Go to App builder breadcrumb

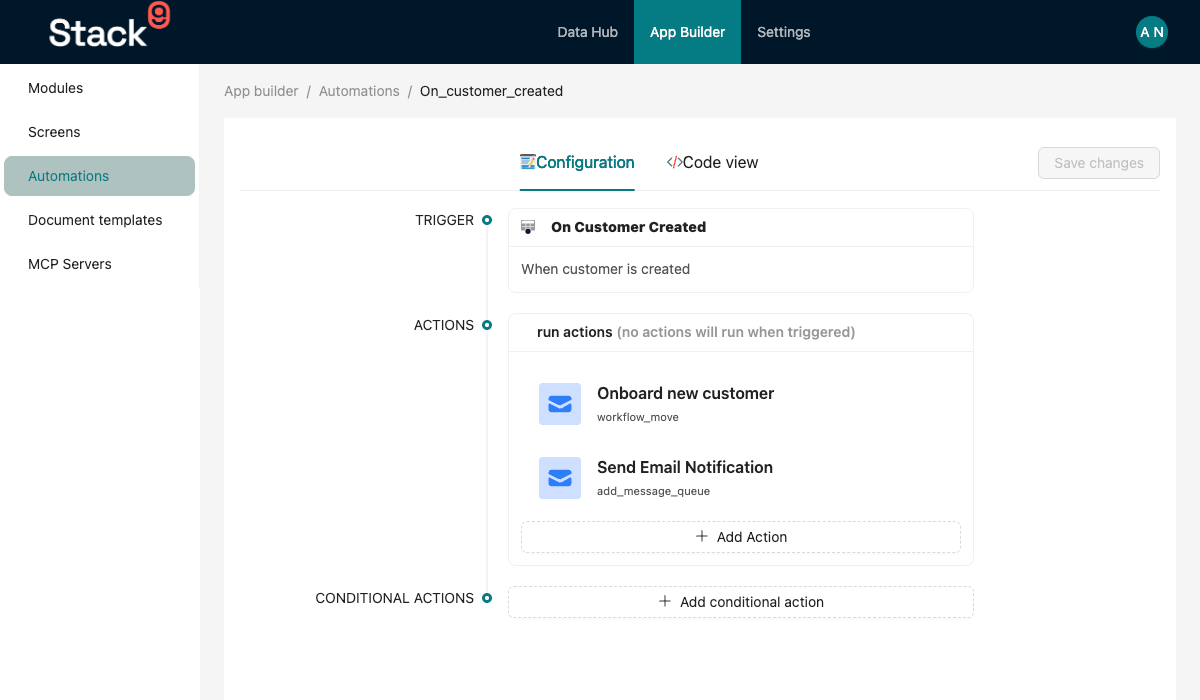point(261,91)
